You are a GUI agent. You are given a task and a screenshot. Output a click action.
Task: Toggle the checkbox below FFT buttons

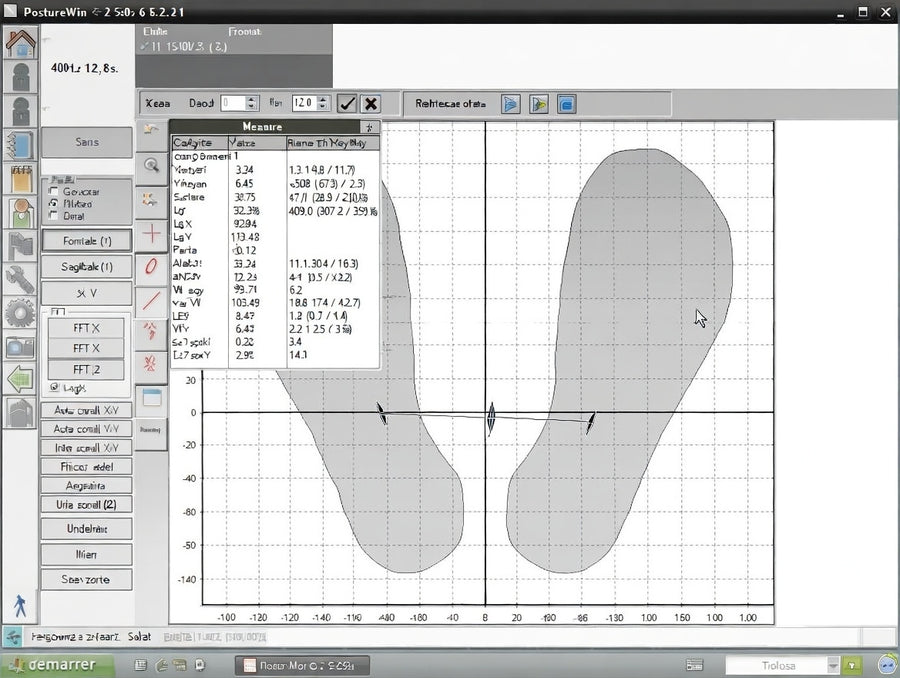(54, 387)
